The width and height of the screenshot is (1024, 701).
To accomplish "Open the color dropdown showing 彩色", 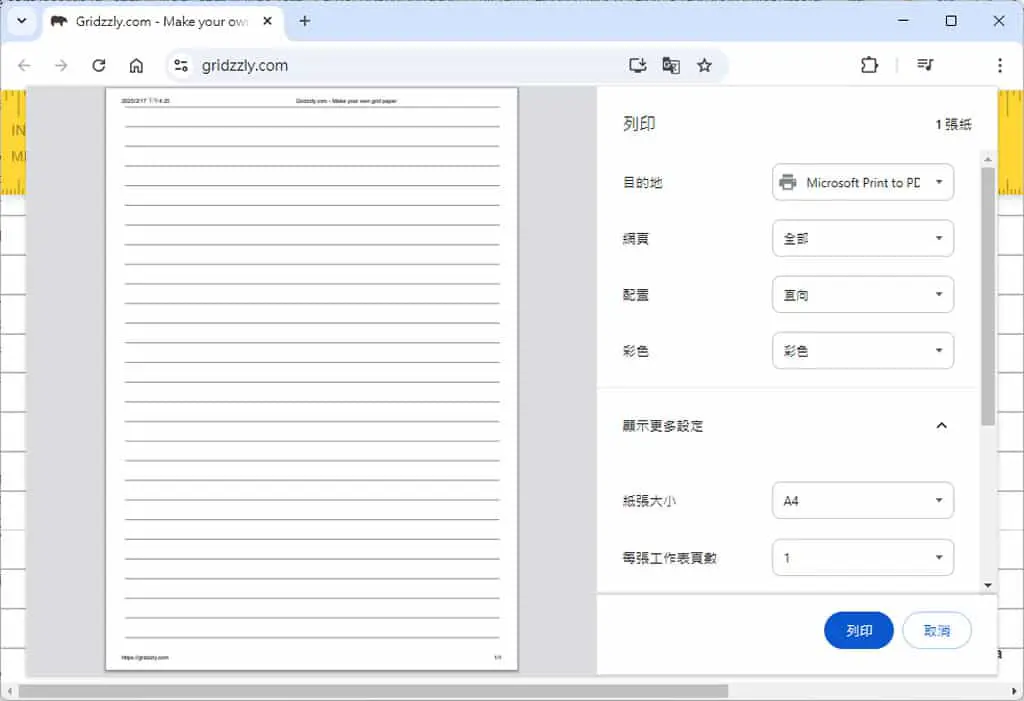I will point(863,351).
